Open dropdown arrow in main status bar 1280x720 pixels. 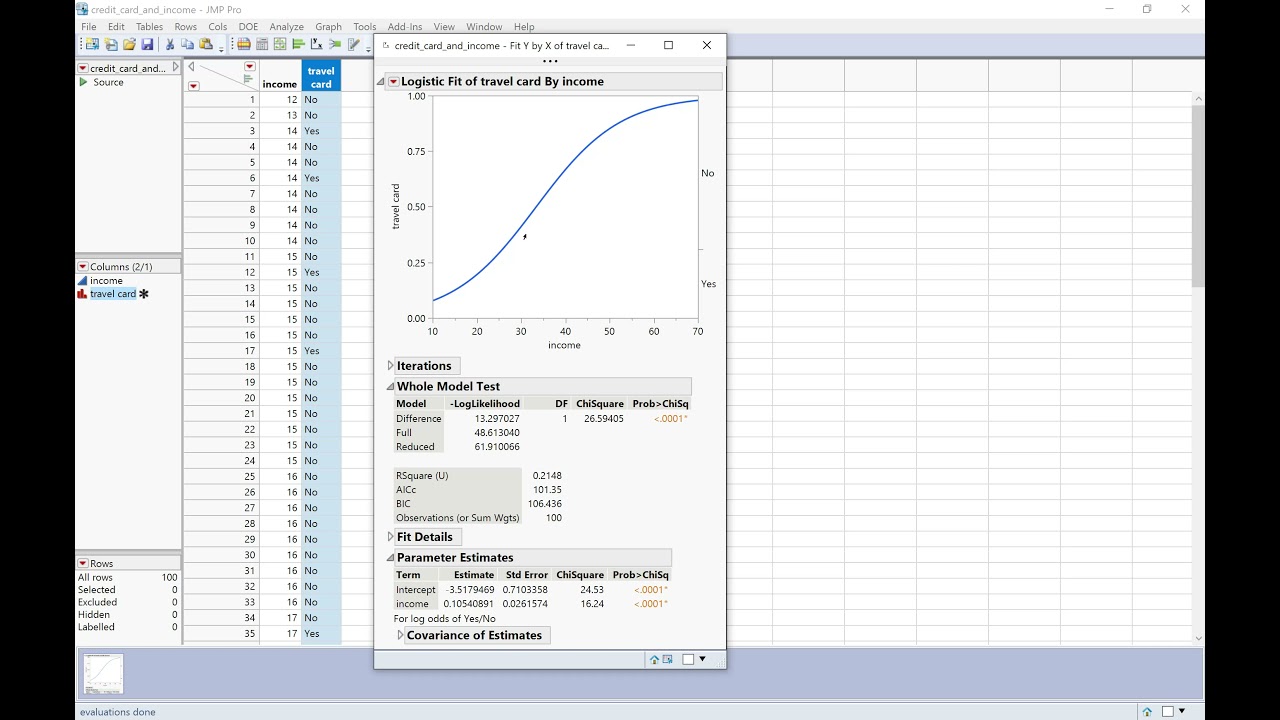1182,712
